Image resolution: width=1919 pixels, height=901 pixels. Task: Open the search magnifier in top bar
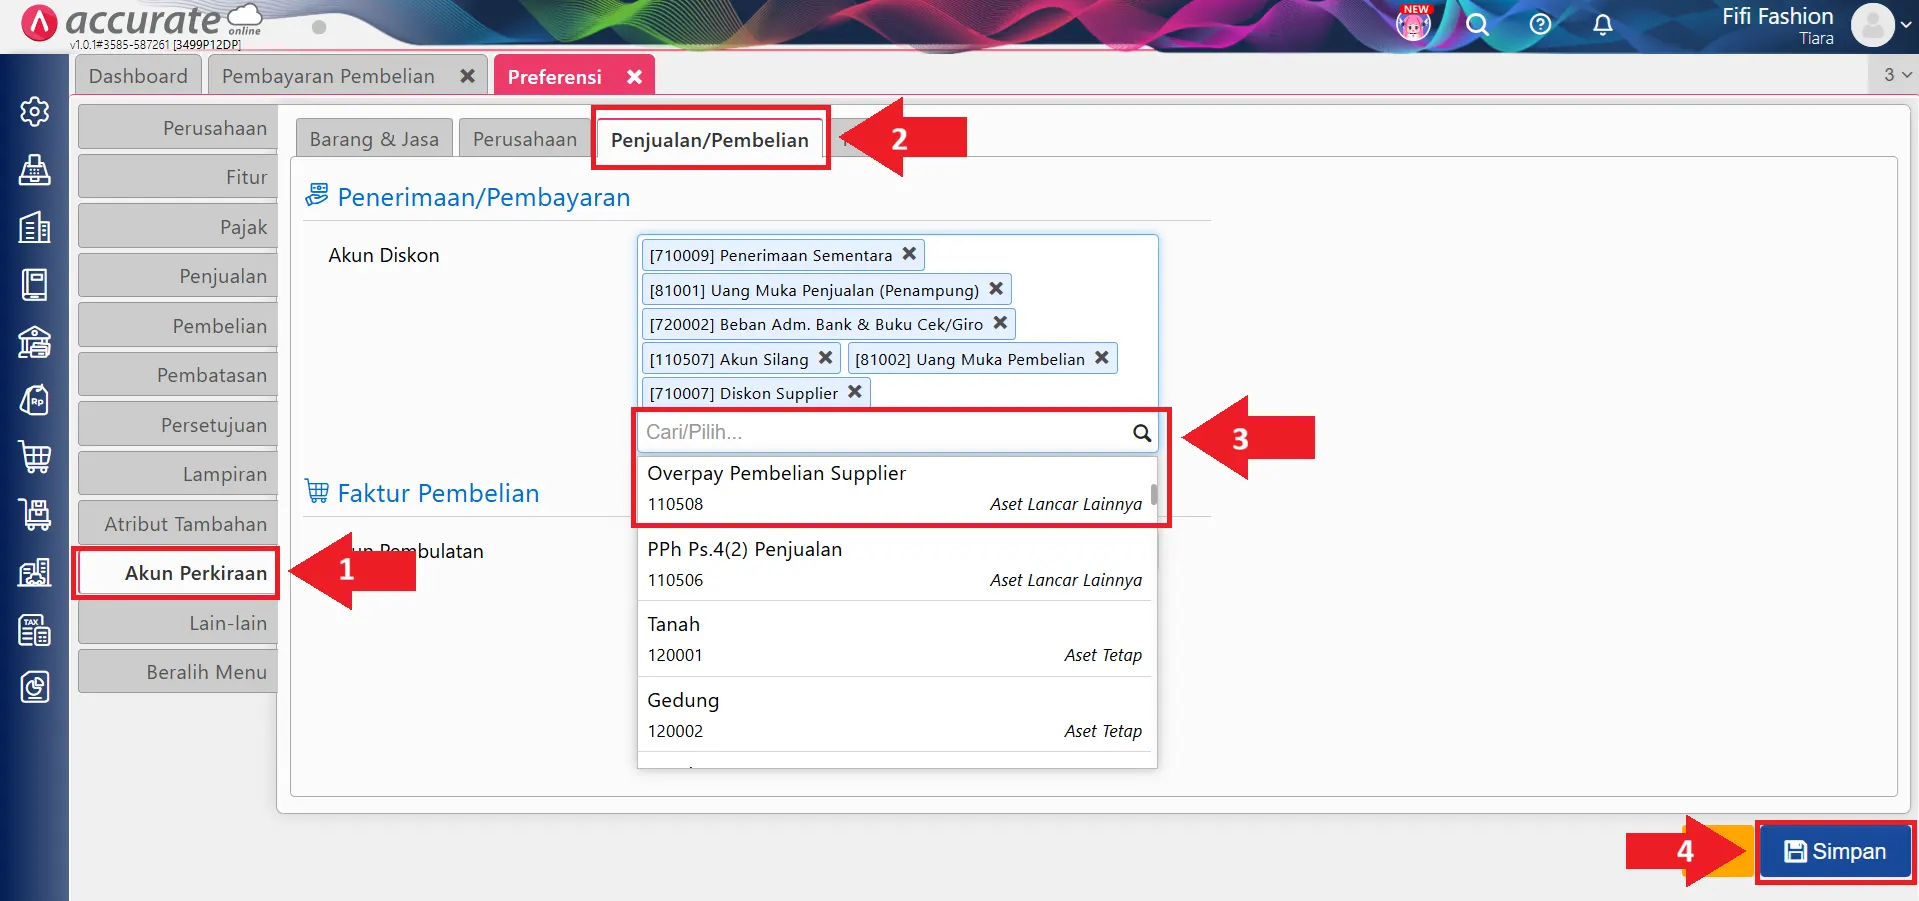pyautogui.click(x=1477, y=24)
